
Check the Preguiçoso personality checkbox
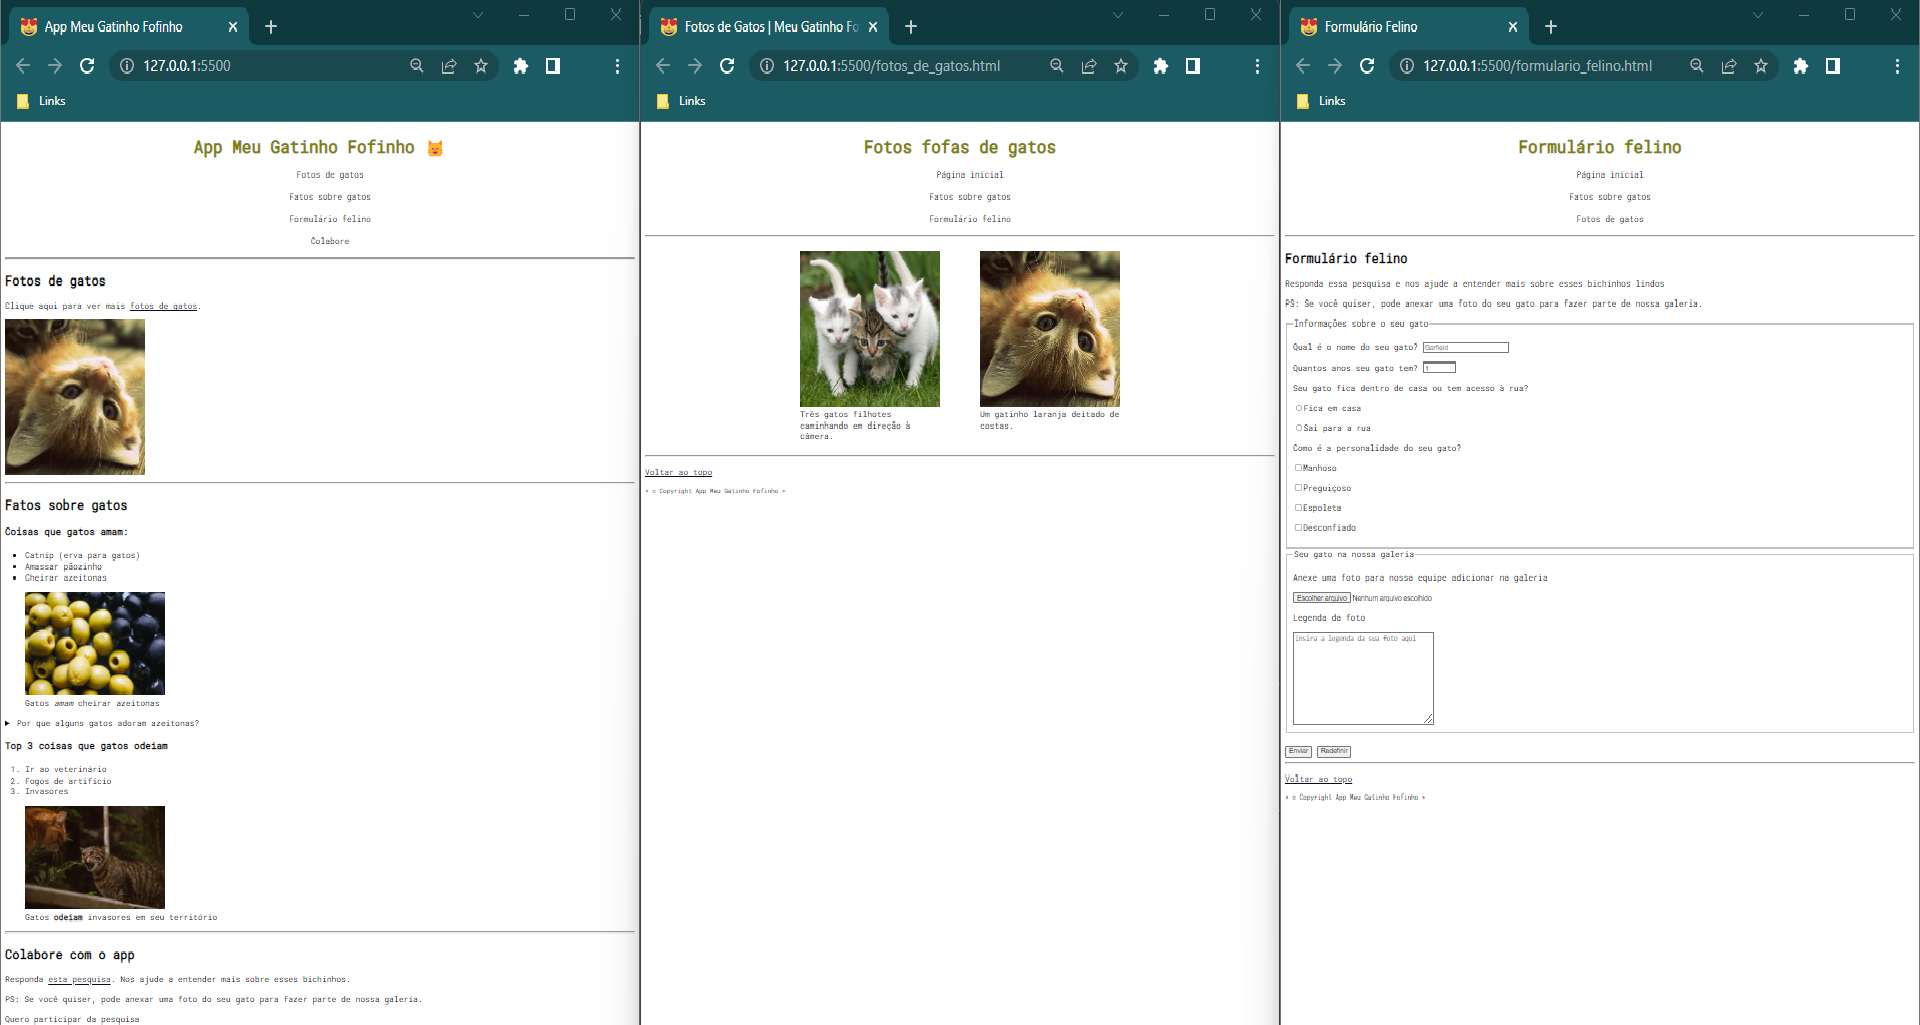tap(1299, 488)
